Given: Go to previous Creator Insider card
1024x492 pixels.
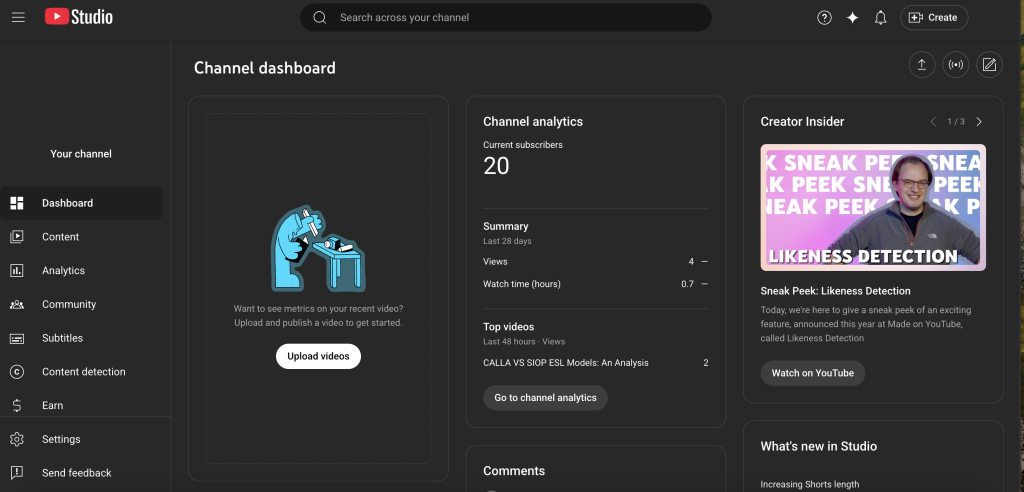Looking at the screenshot, I should 933,122.
